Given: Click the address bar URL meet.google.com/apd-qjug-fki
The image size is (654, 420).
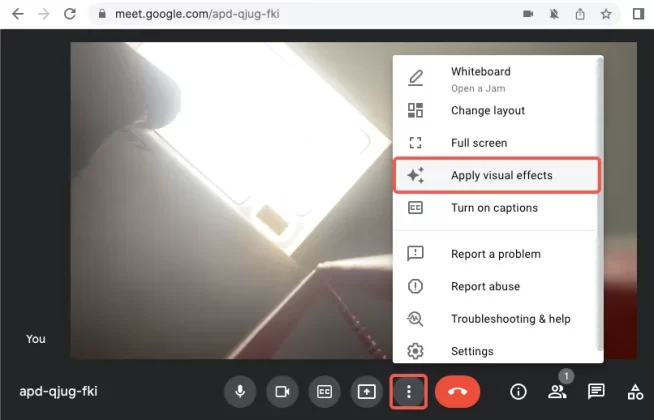Looking at the screenshot, I should 197,14.
